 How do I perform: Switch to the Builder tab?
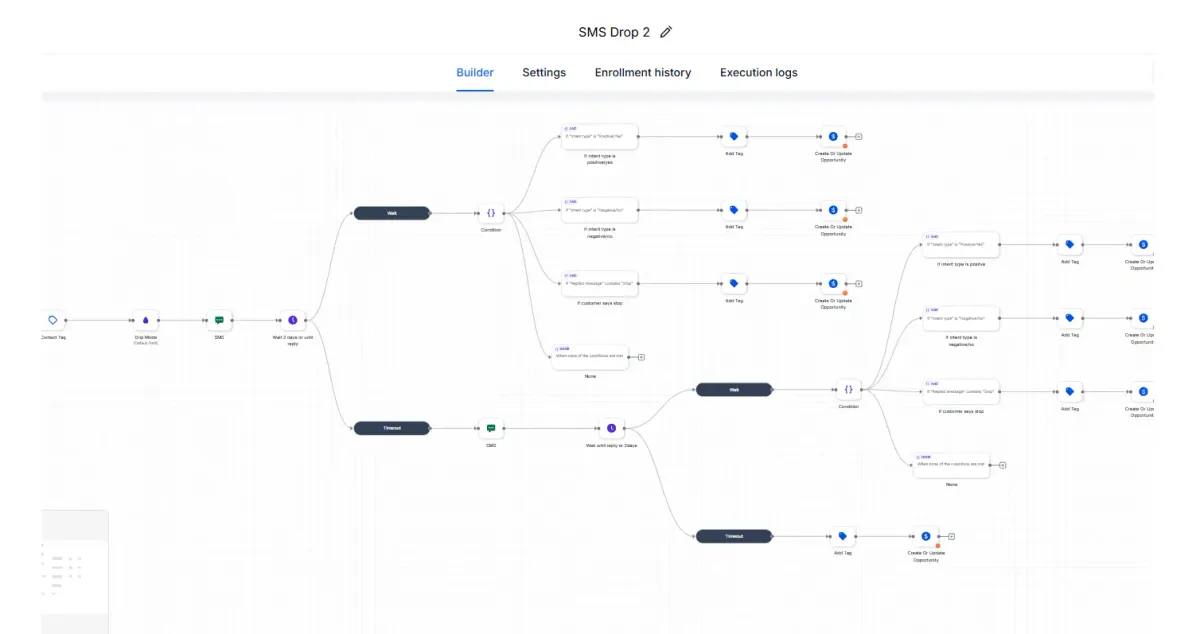(475, 72)
